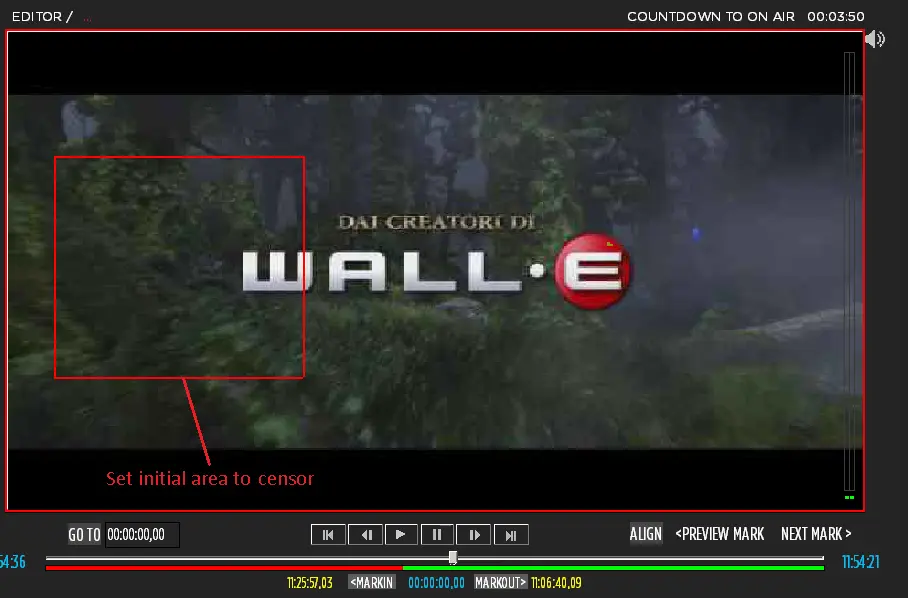Step back one frame
Image resolution: width=908 pixels, height=598 pixels.
[365, 535]
